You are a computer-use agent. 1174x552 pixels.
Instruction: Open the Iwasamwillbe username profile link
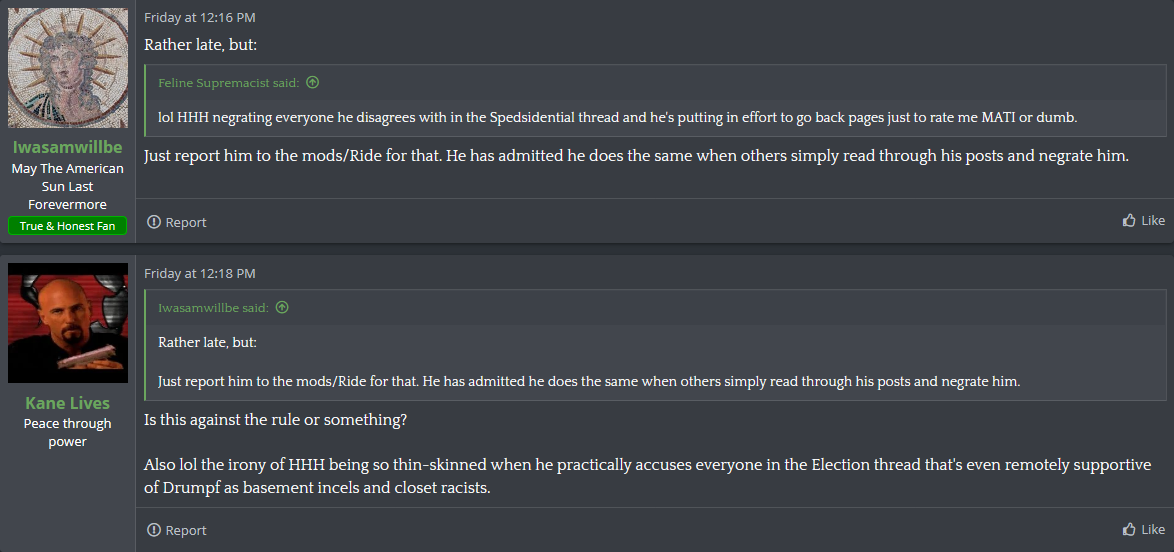(x=67, y=147)
